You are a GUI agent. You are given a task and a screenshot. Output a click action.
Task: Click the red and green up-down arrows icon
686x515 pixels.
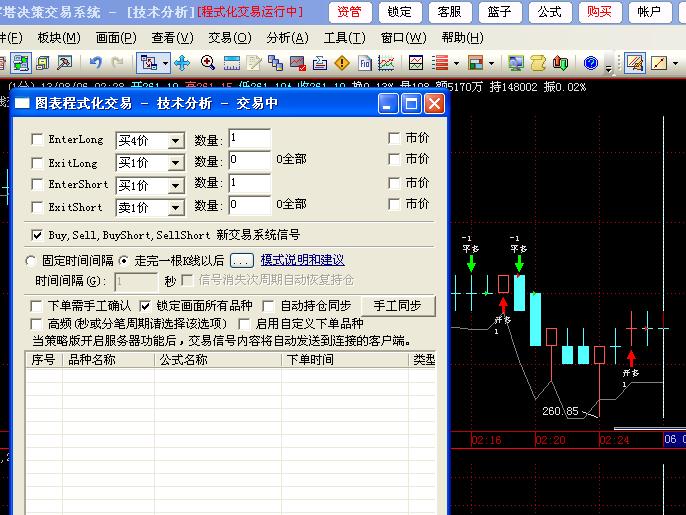[560, 63]
